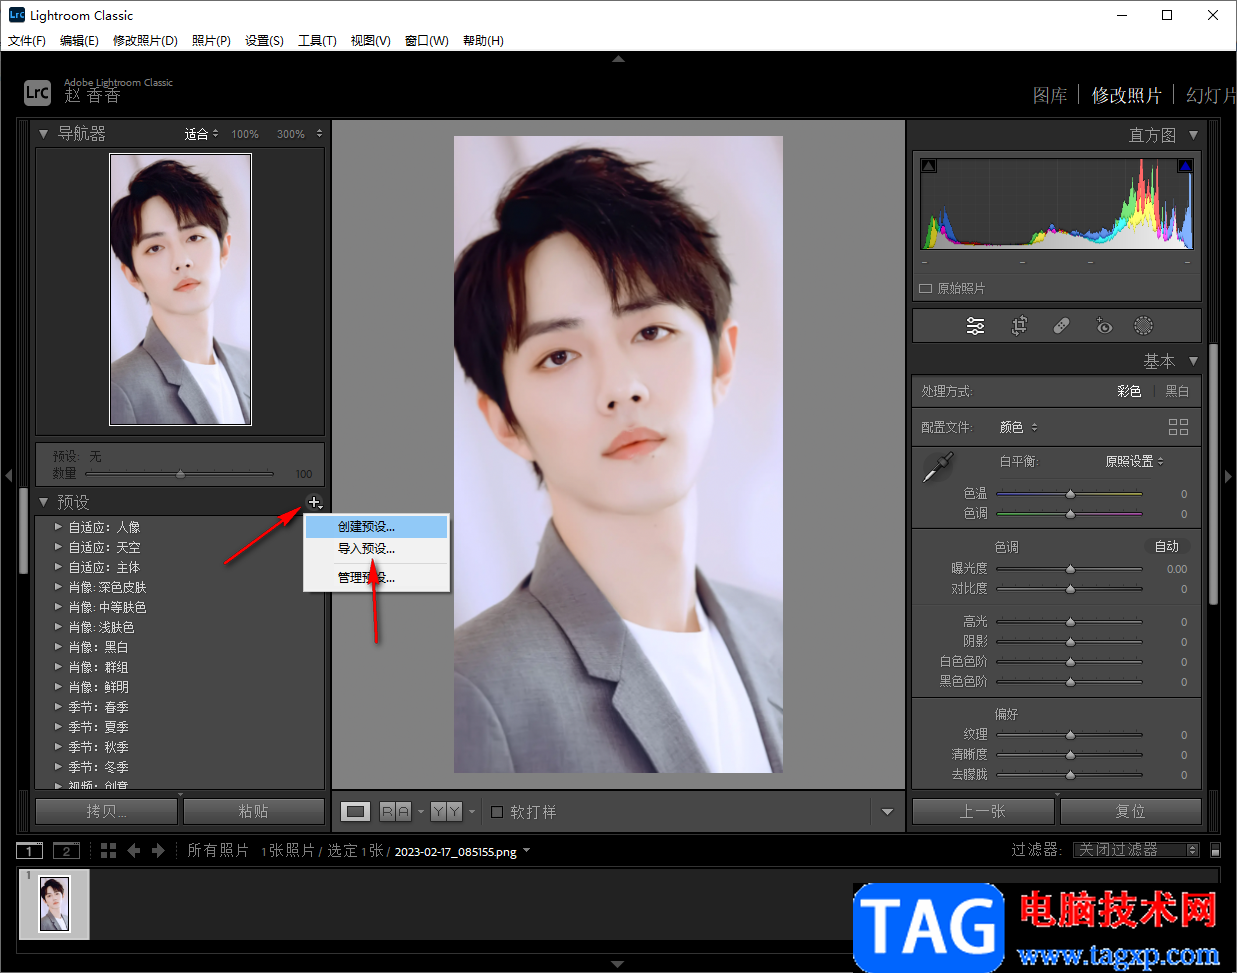This screenshot has height=973, width=1237.
Task: Click the Lrc identity plate logo
Action: pos(37,93)
